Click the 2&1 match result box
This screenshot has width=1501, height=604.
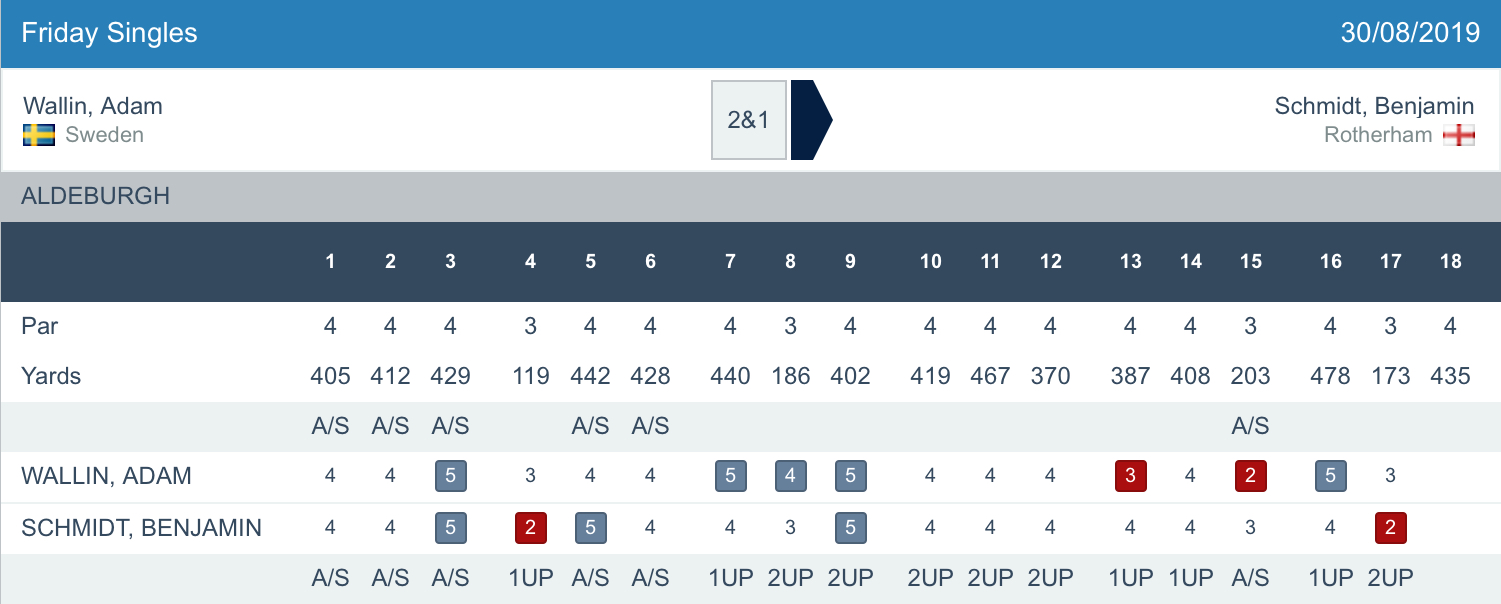click(x=749, y=120)
